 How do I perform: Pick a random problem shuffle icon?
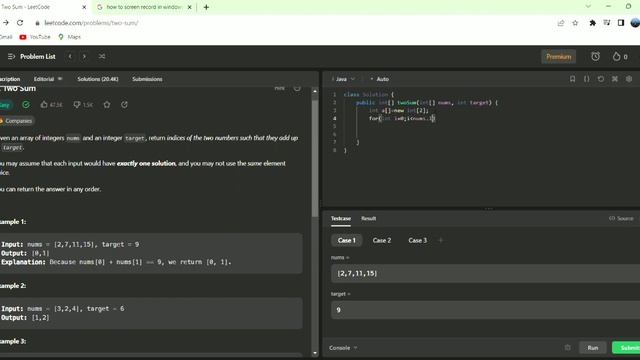102,56
